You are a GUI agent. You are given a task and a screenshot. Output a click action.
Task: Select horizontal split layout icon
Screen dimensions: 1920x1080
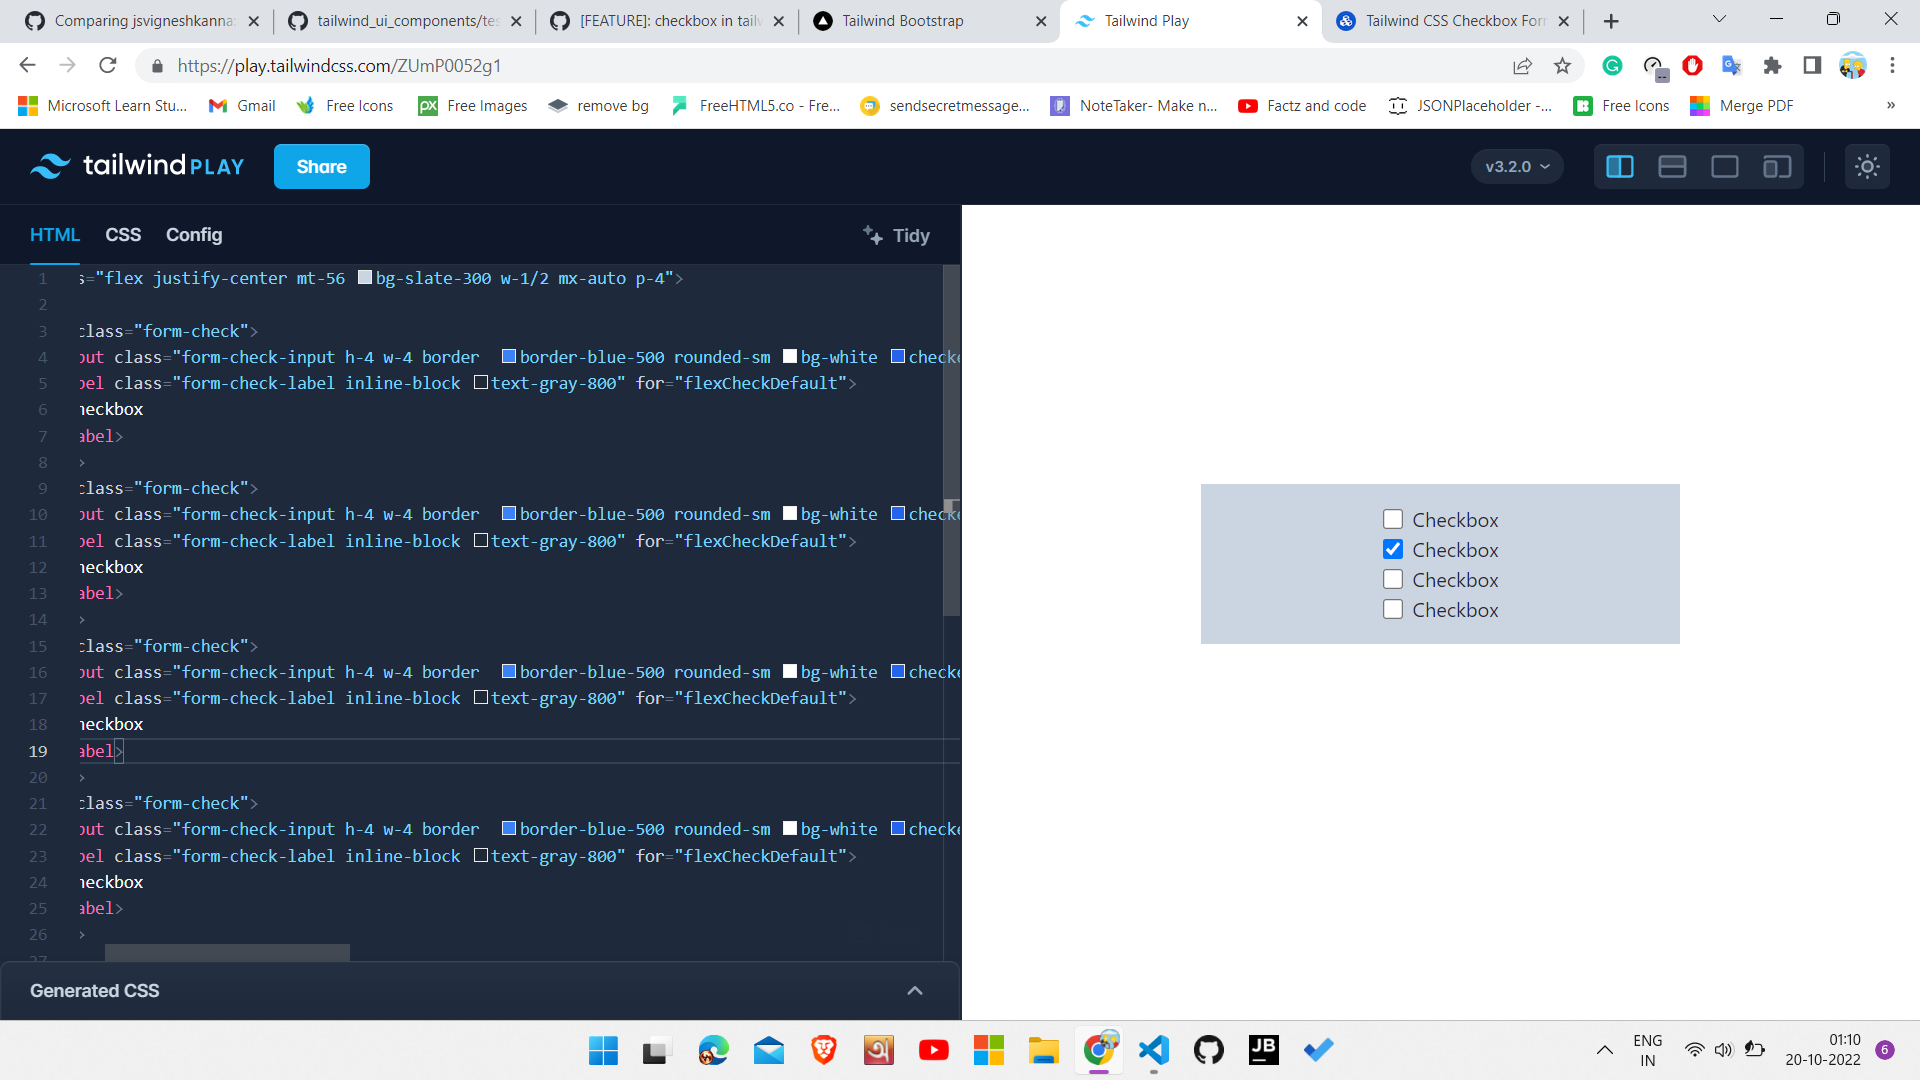pyautogui.click(x=1672, y=167)
